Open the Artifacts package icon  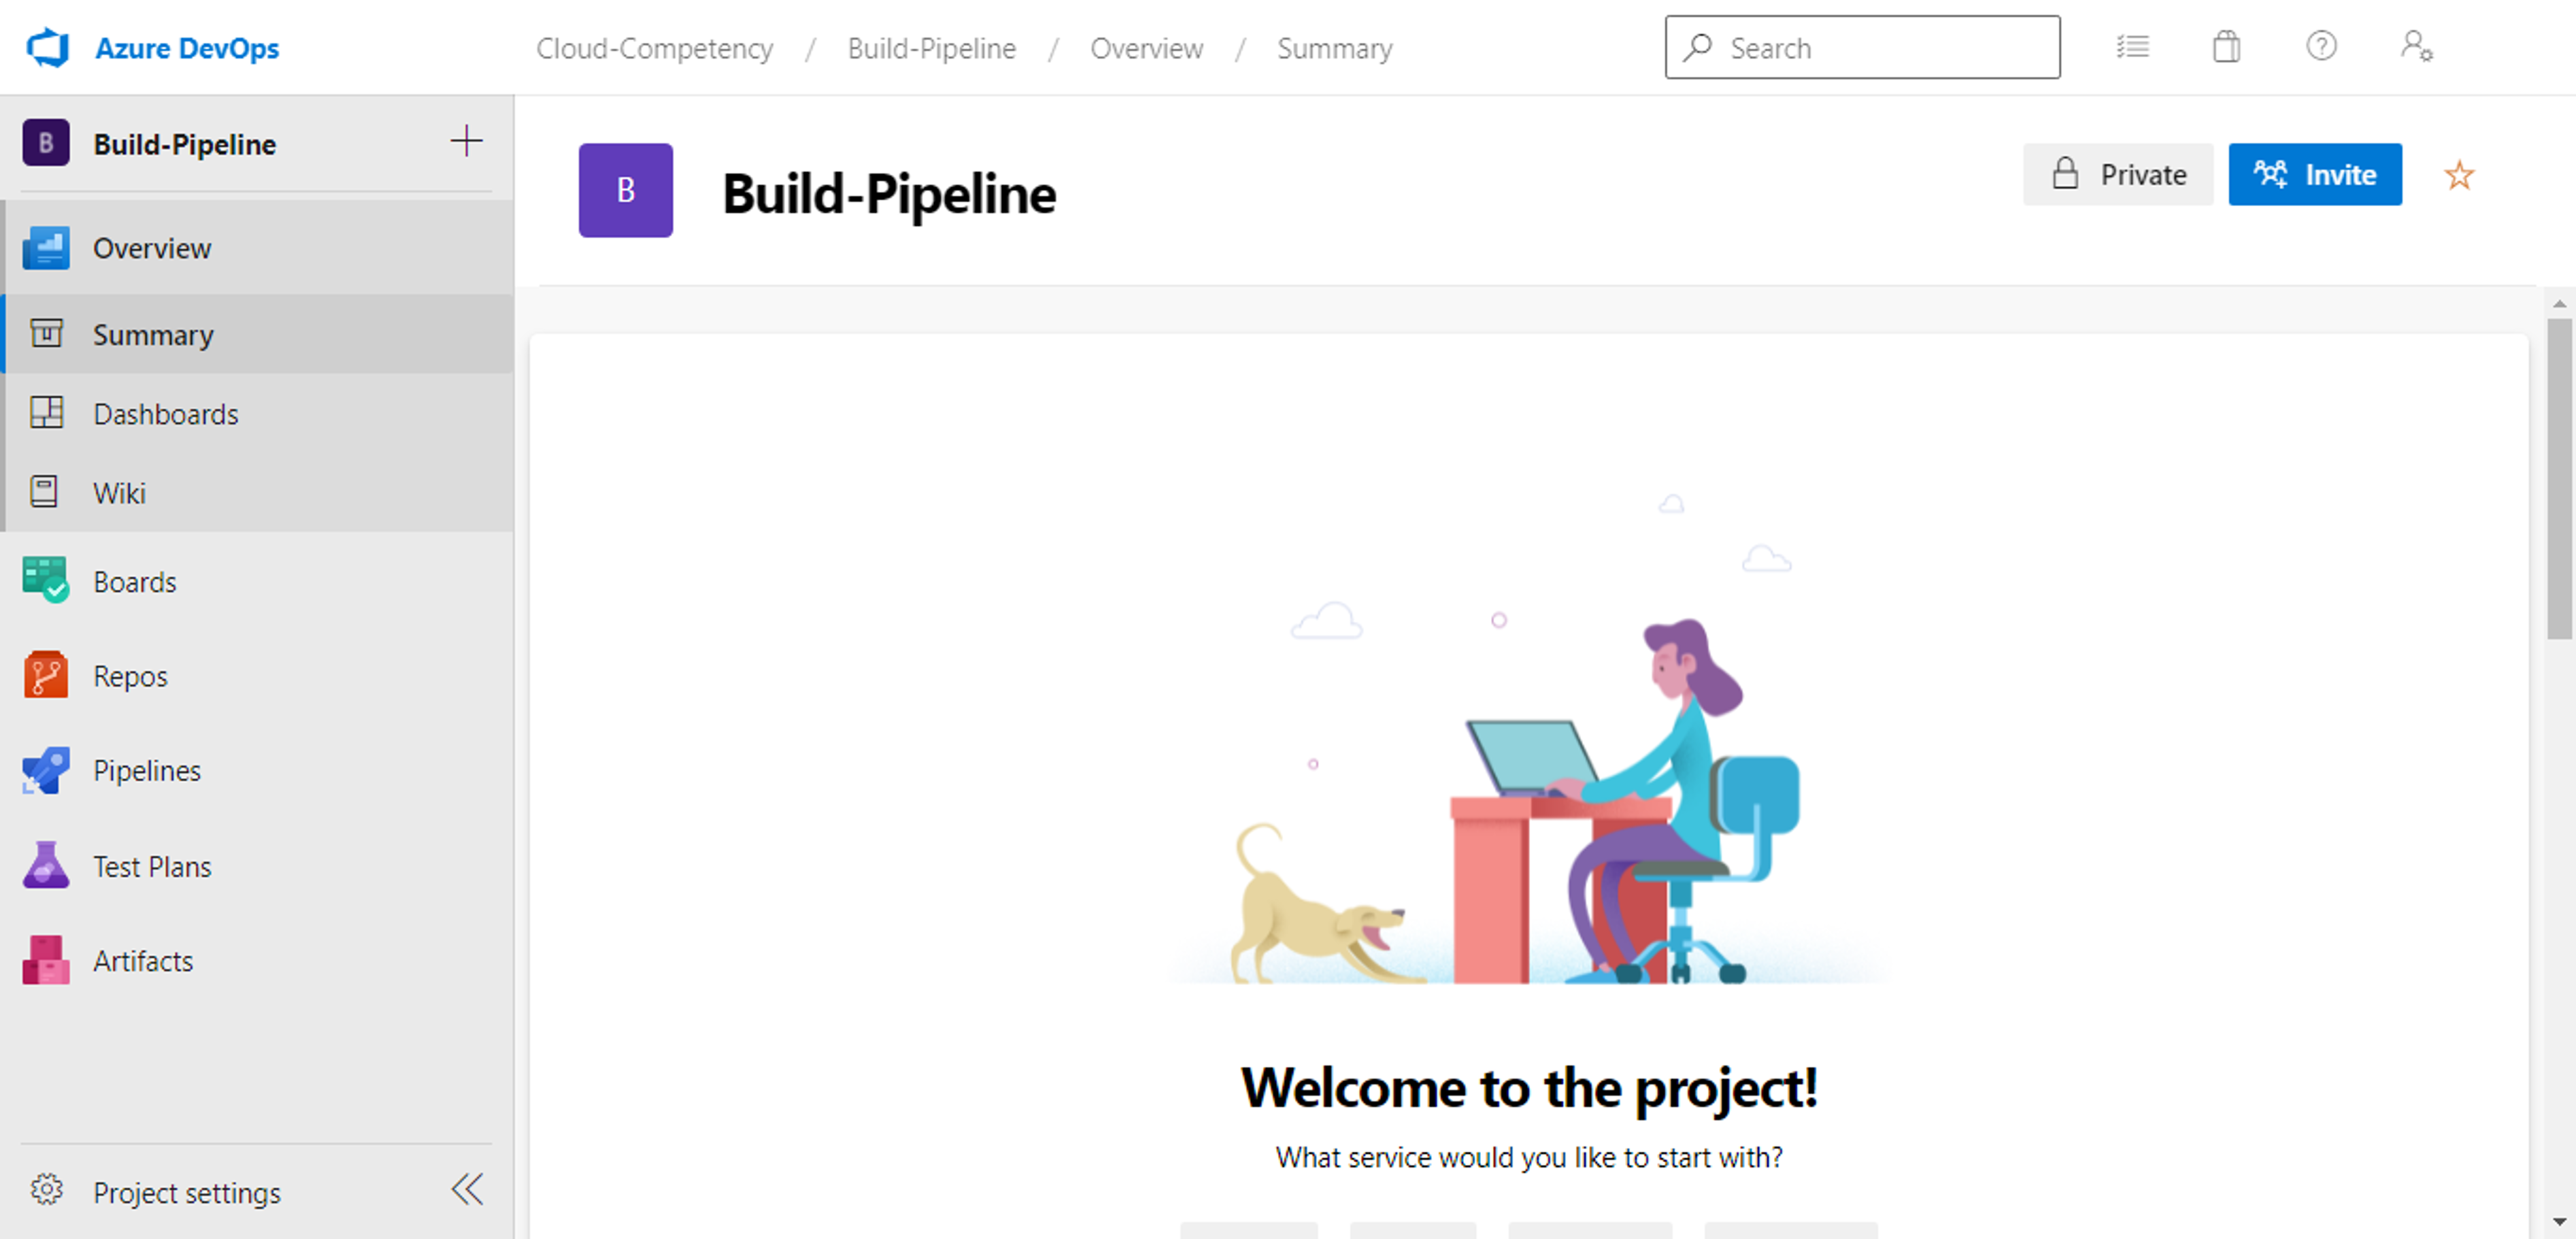46,961
